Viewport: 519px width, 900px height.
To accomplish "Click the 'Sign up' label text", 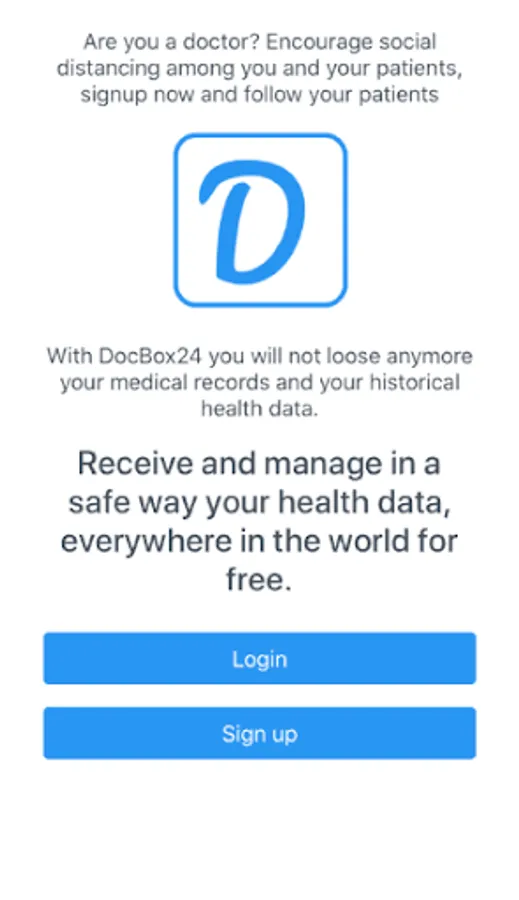I will tap(260, 734).
